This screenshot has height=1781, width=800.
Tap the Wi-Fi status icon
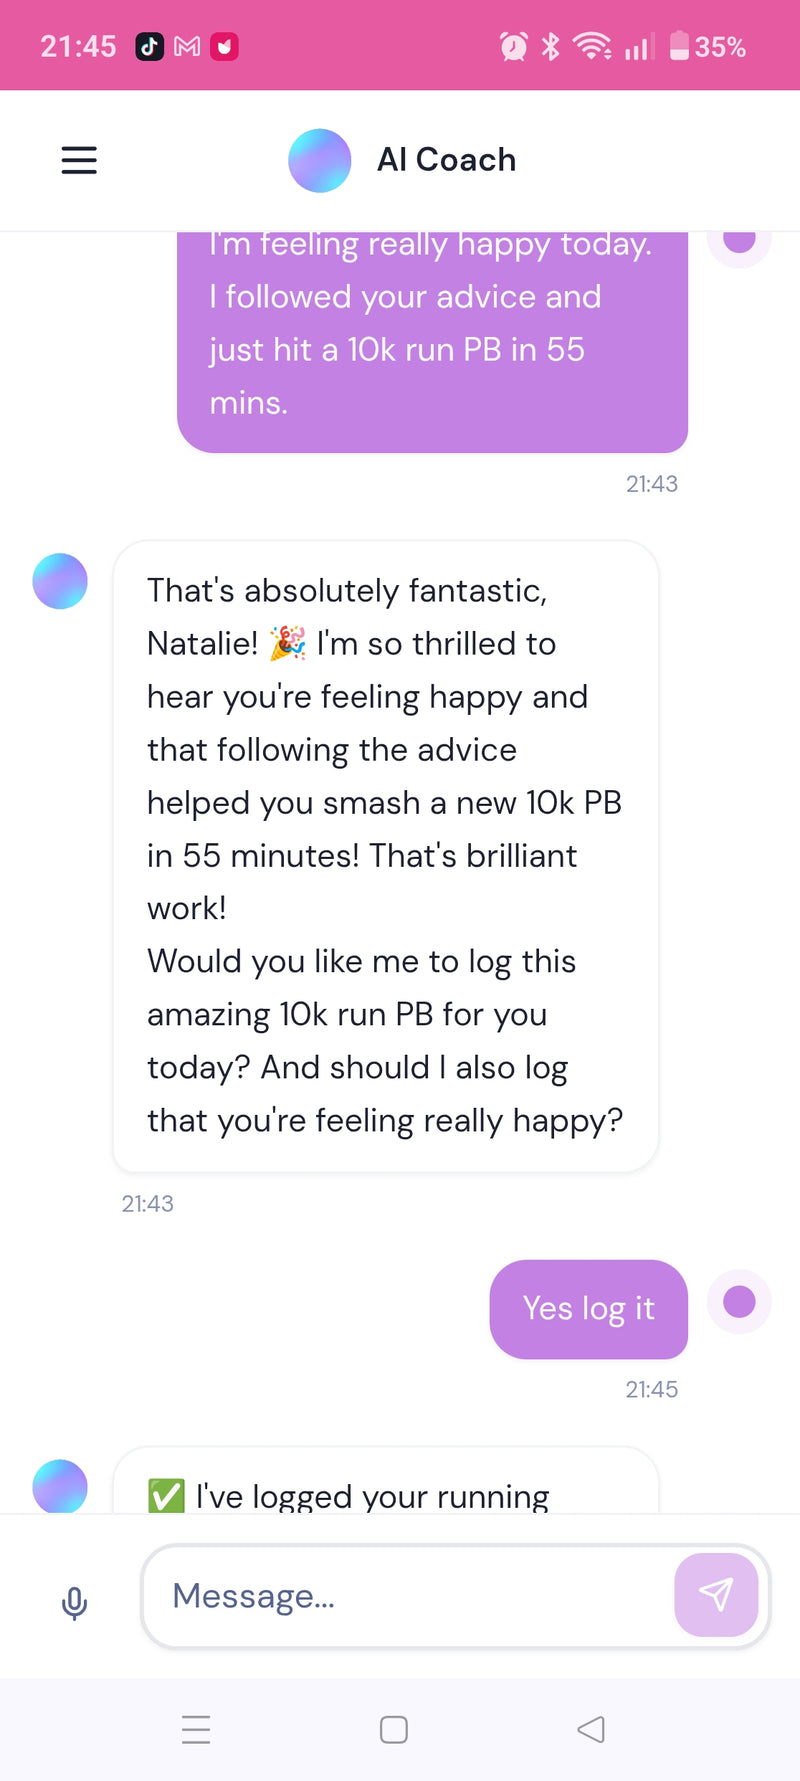(592, 47)
